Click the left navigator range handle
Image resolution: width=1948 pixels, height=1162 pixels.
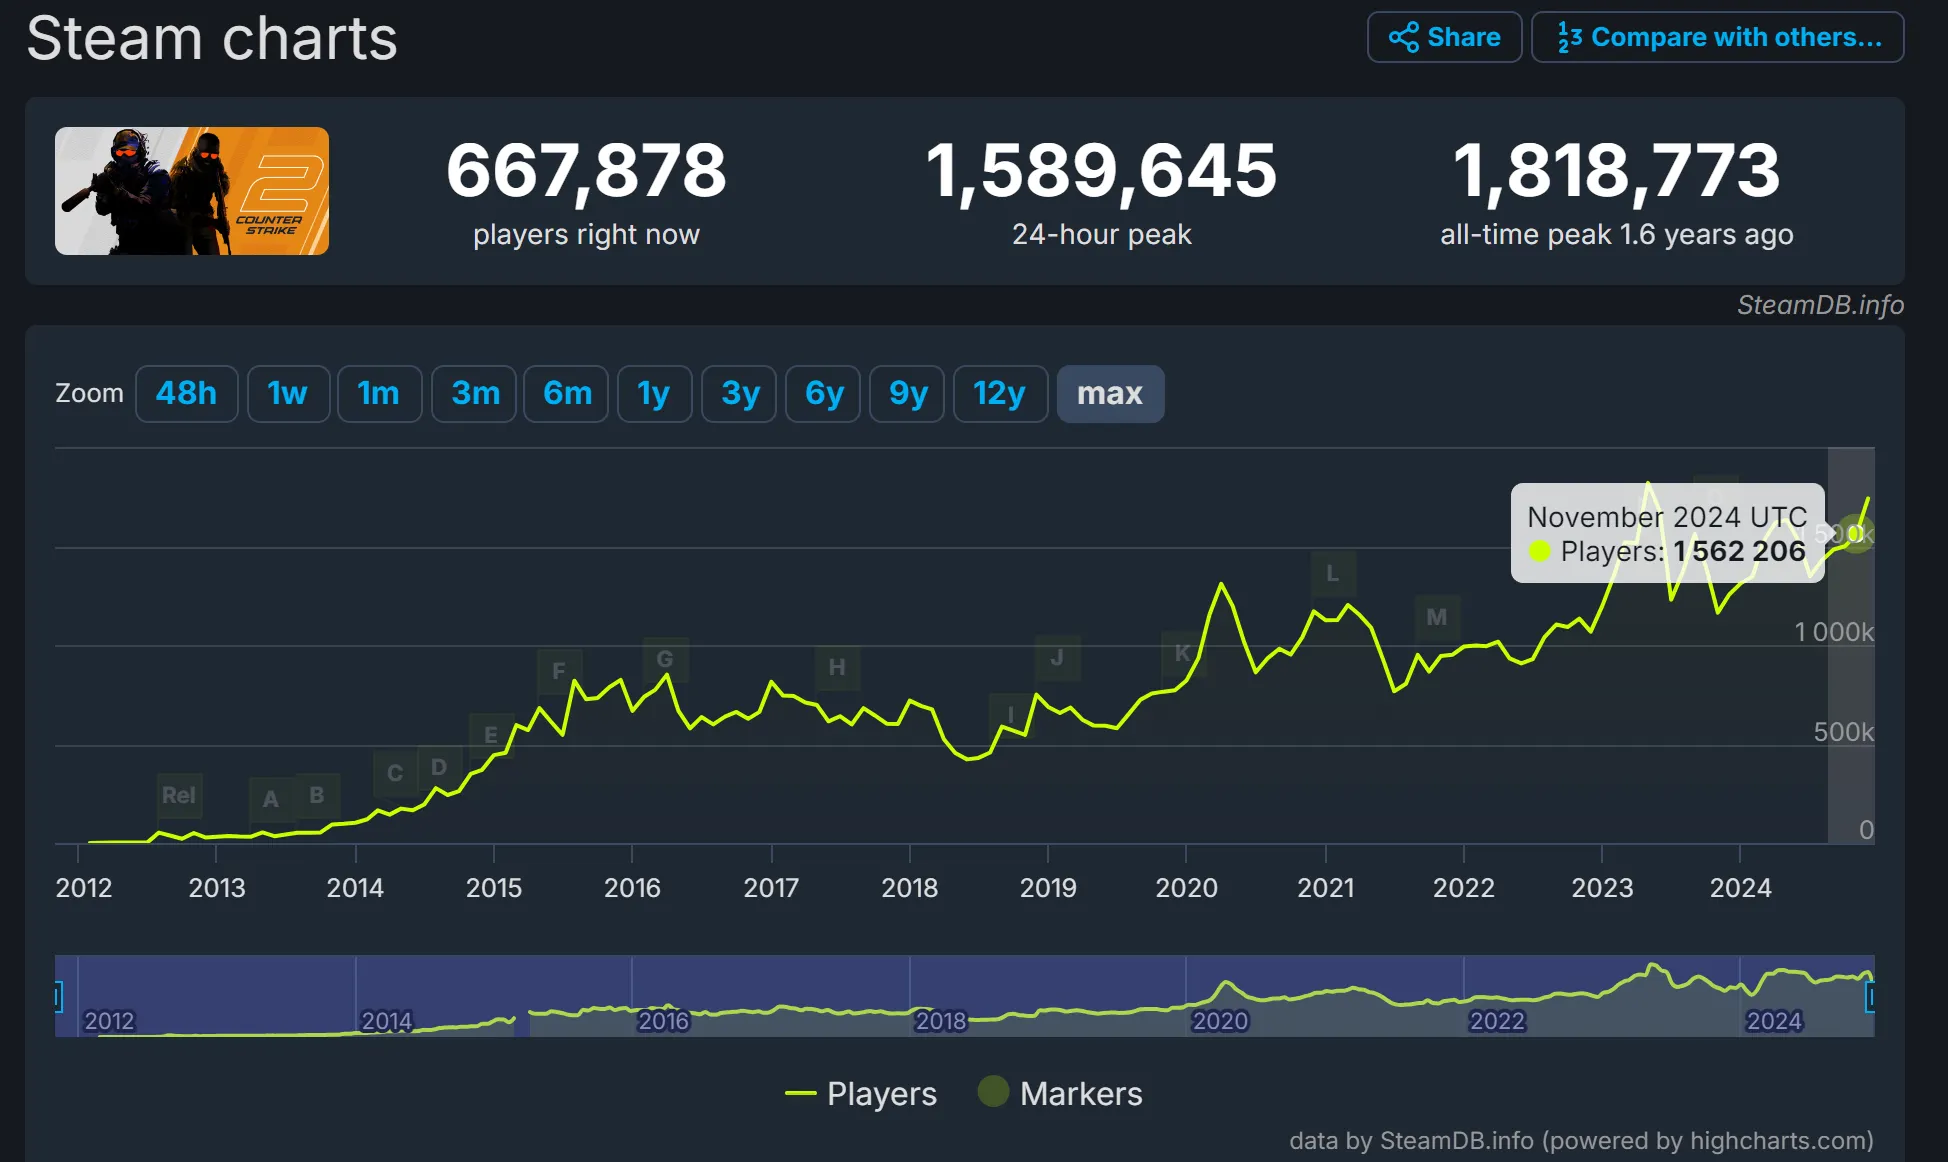[x=58, y=996]
